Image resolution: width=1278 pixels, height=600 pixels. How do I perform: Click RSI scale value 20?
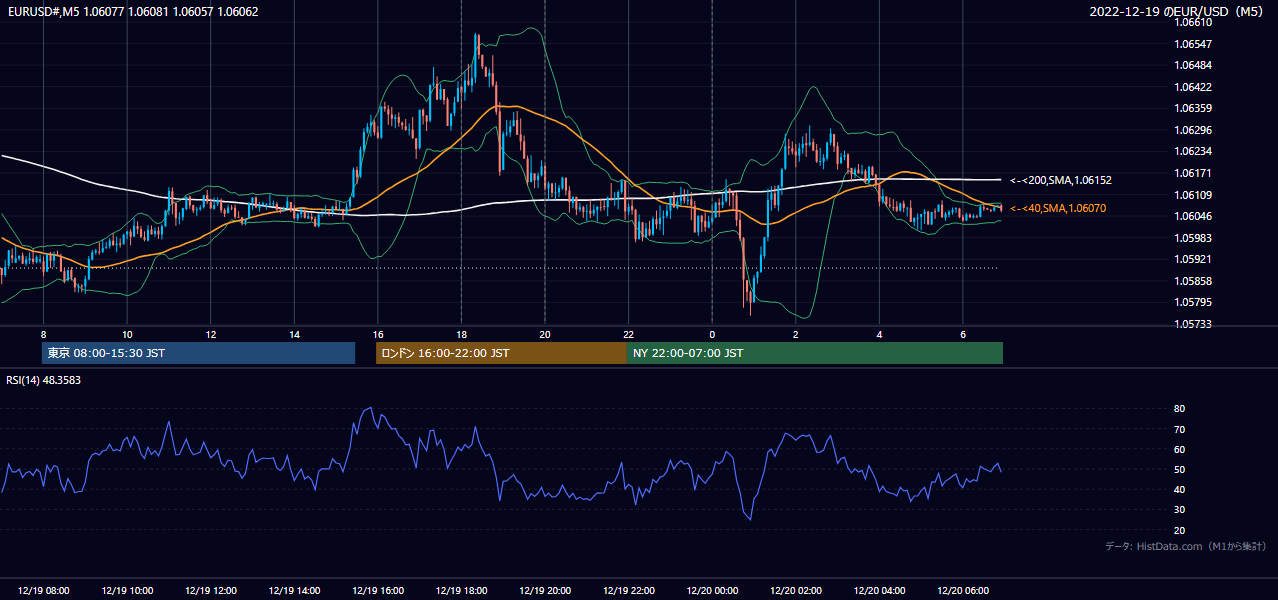[x=1179, y=530]
